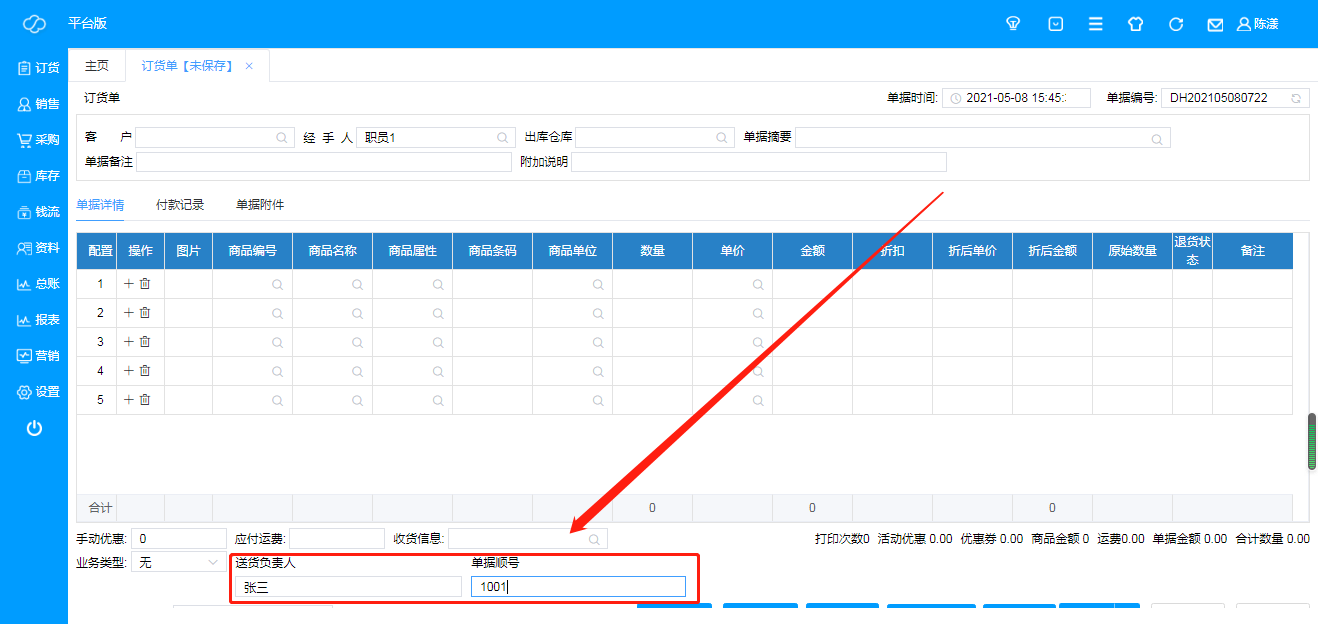Screen dimensions: 1318x624
Task: Switch to 单据详情 tab
Action: 100,205
